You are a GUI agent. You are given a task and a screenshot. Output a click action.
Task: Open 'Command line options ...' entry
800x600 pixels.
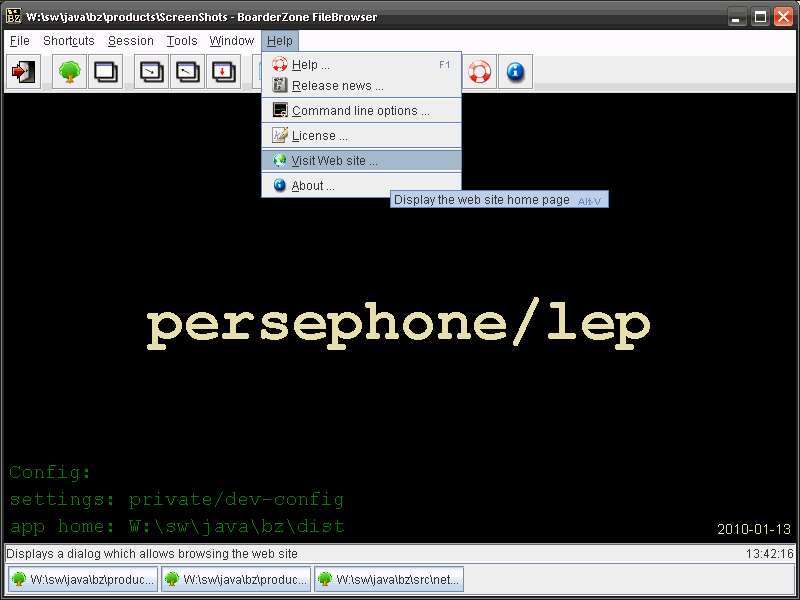361,111
